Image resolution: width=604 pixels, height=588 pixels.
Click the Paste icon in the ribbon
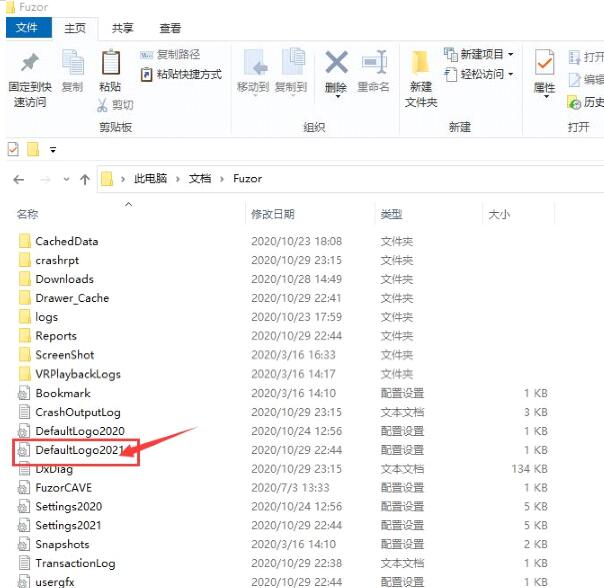point(110,65)
